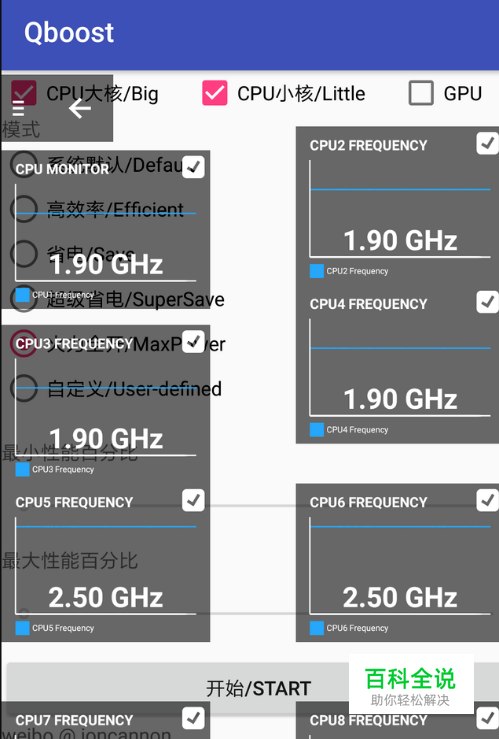The width and height of the screenshot is (499, 739).
Task: Enable the GPU checkbox
Action: (x=421, y=93)
